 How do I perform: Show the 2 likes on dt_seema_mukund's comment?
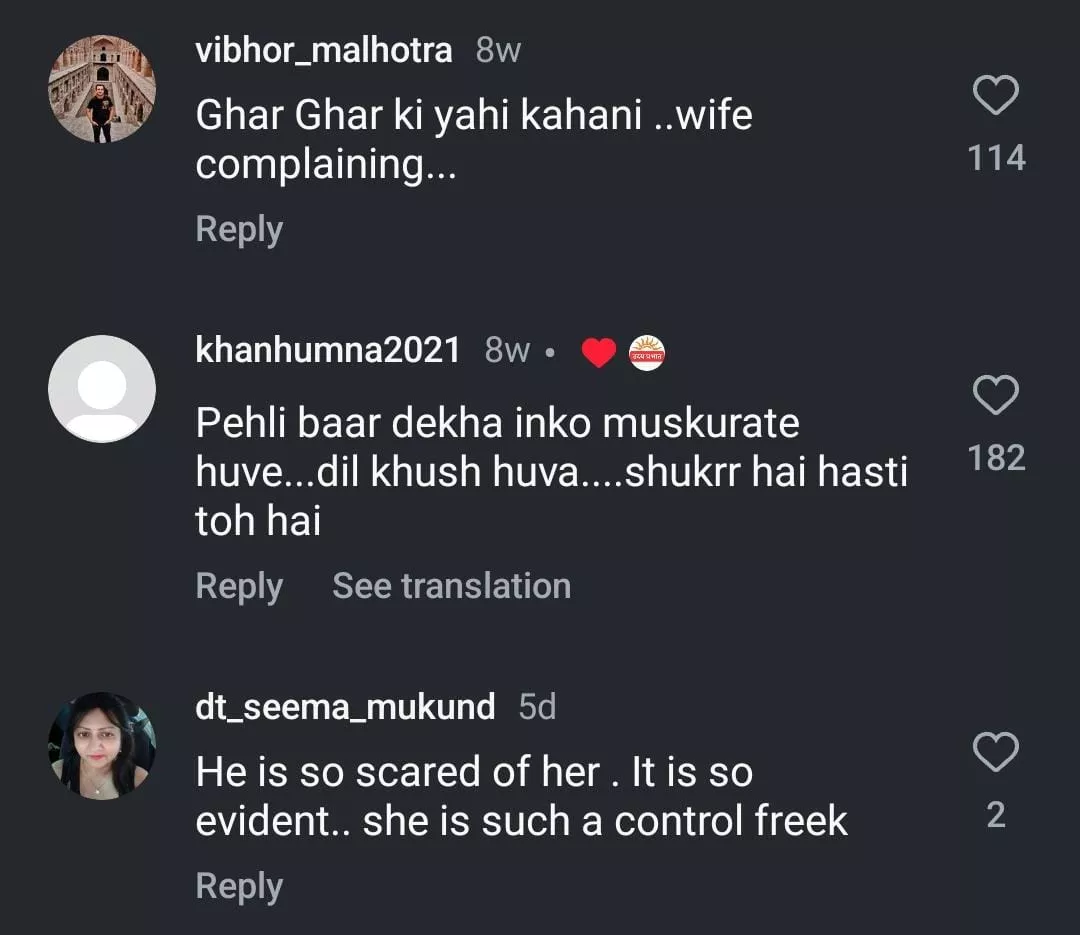tap(996, 815)
